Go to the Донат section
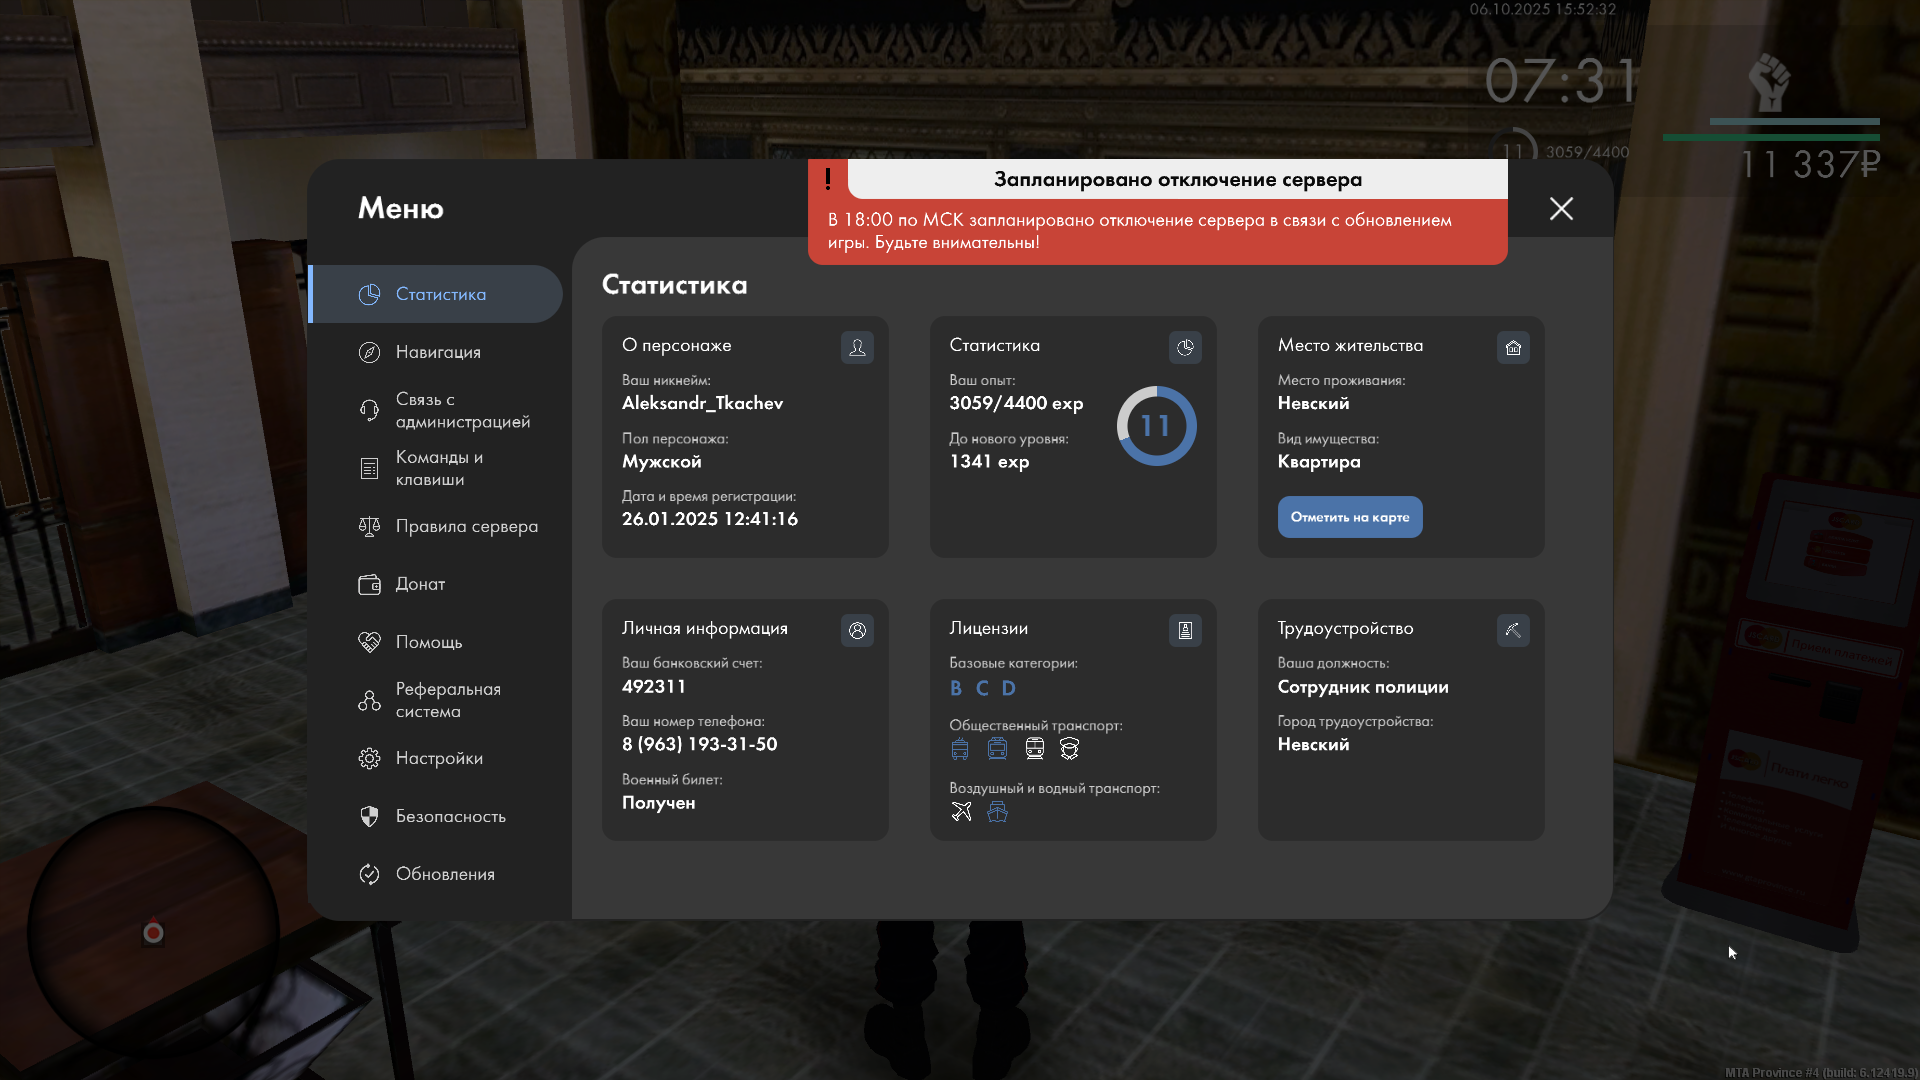The image size is (1920, 1080). point(420,584)
